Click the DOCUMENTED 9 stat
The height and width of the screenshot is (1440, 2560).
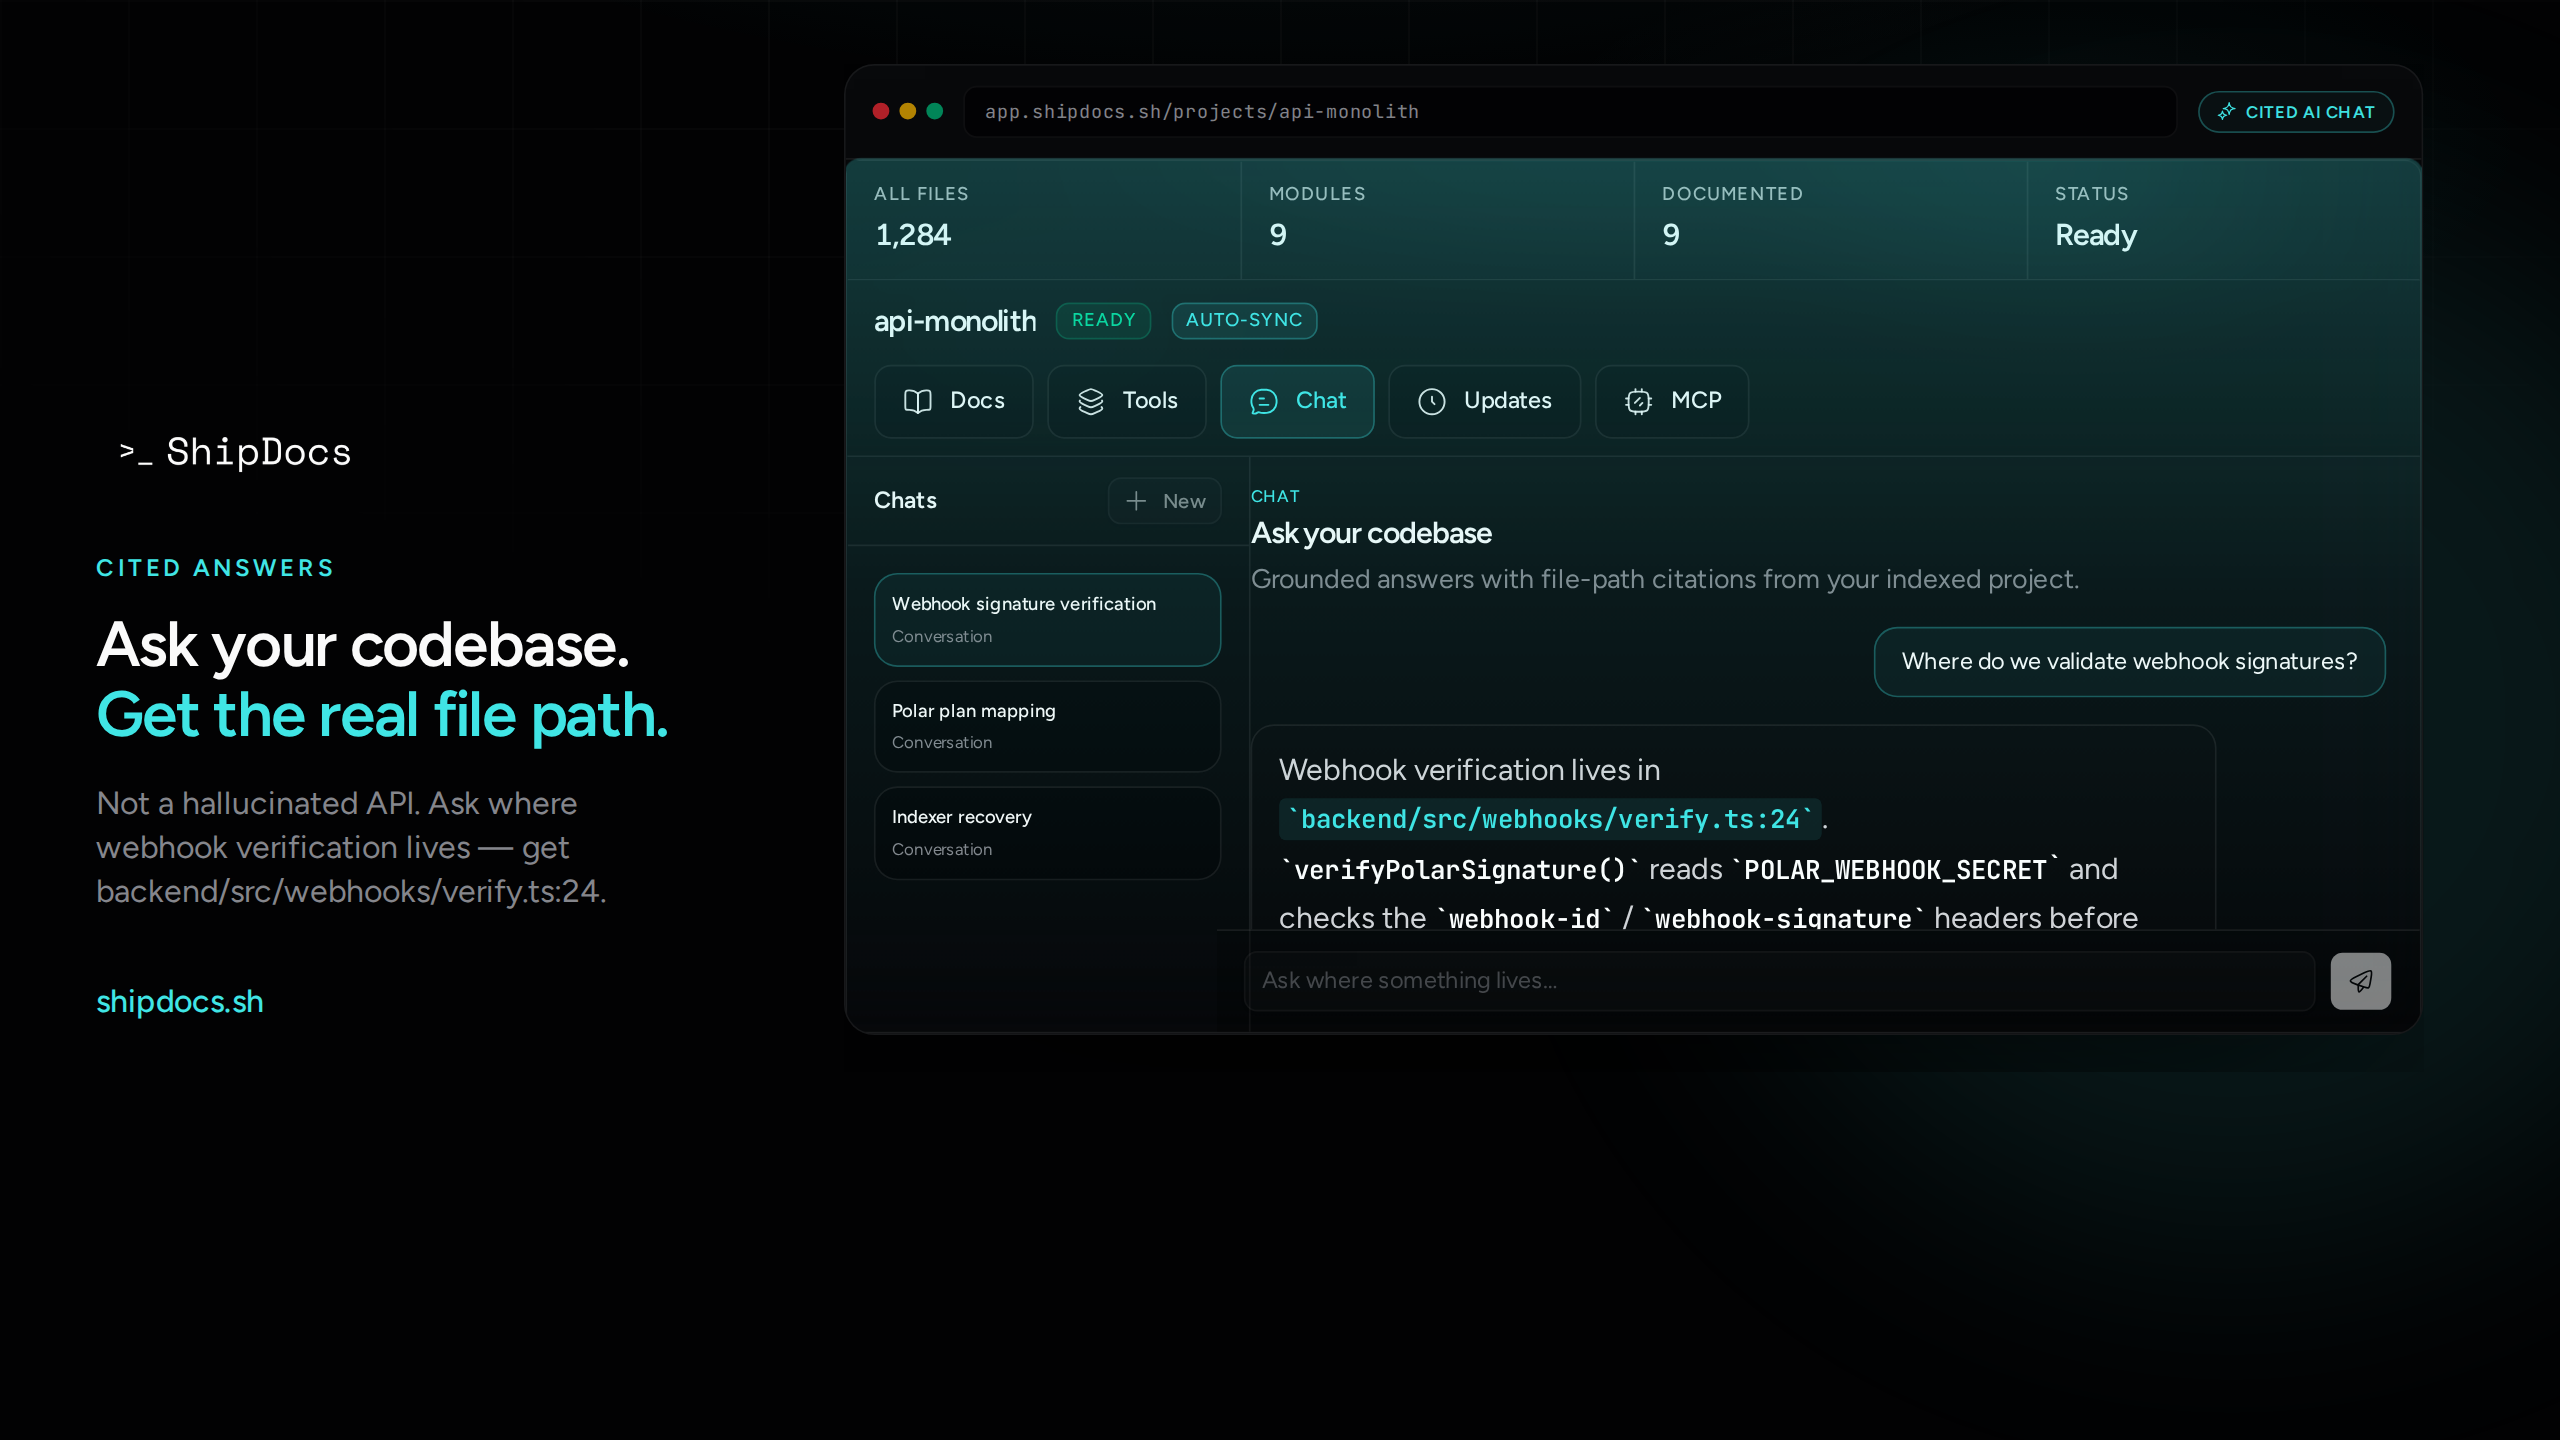coord(1830,217)
